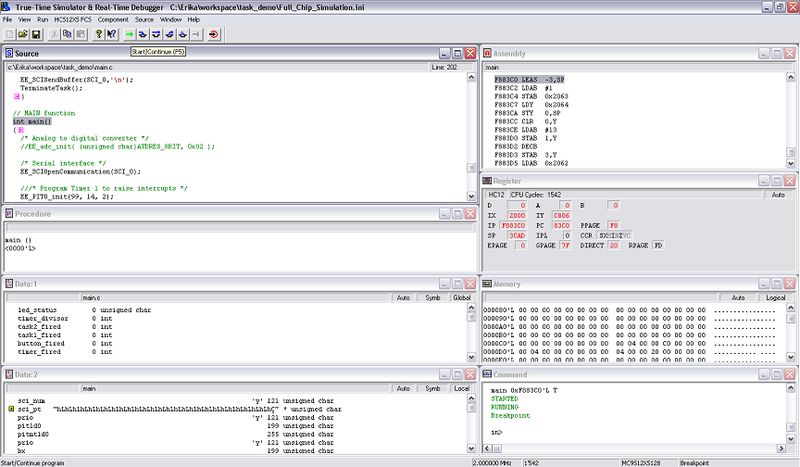Click the Single Step toolbar icon
This screenshot has width=800, height=467.
click(x=143, y=34)
